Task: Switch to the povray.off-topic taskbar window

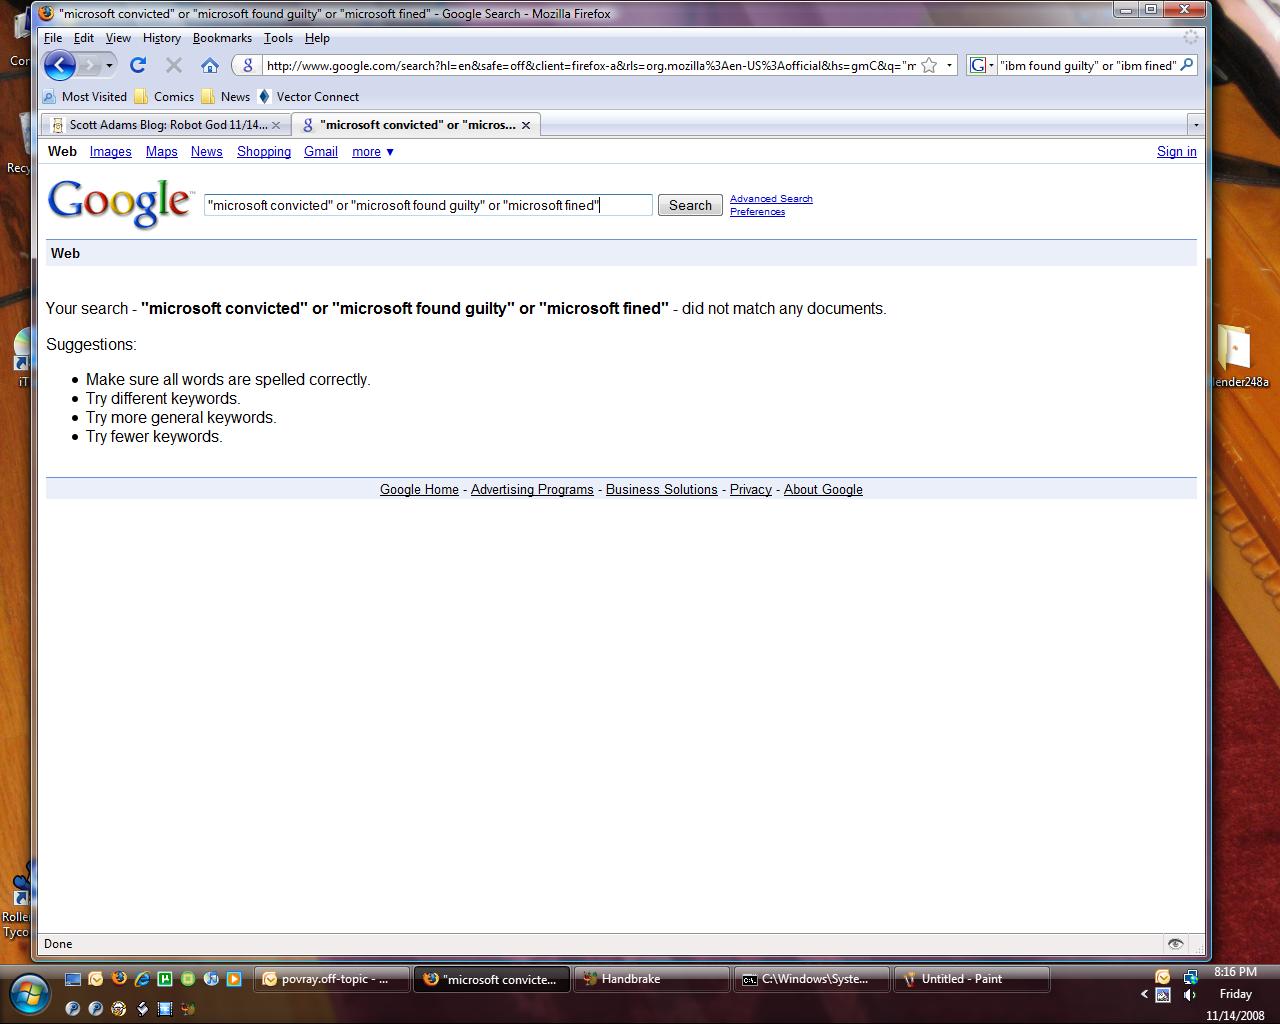Action: click(332, 979)
